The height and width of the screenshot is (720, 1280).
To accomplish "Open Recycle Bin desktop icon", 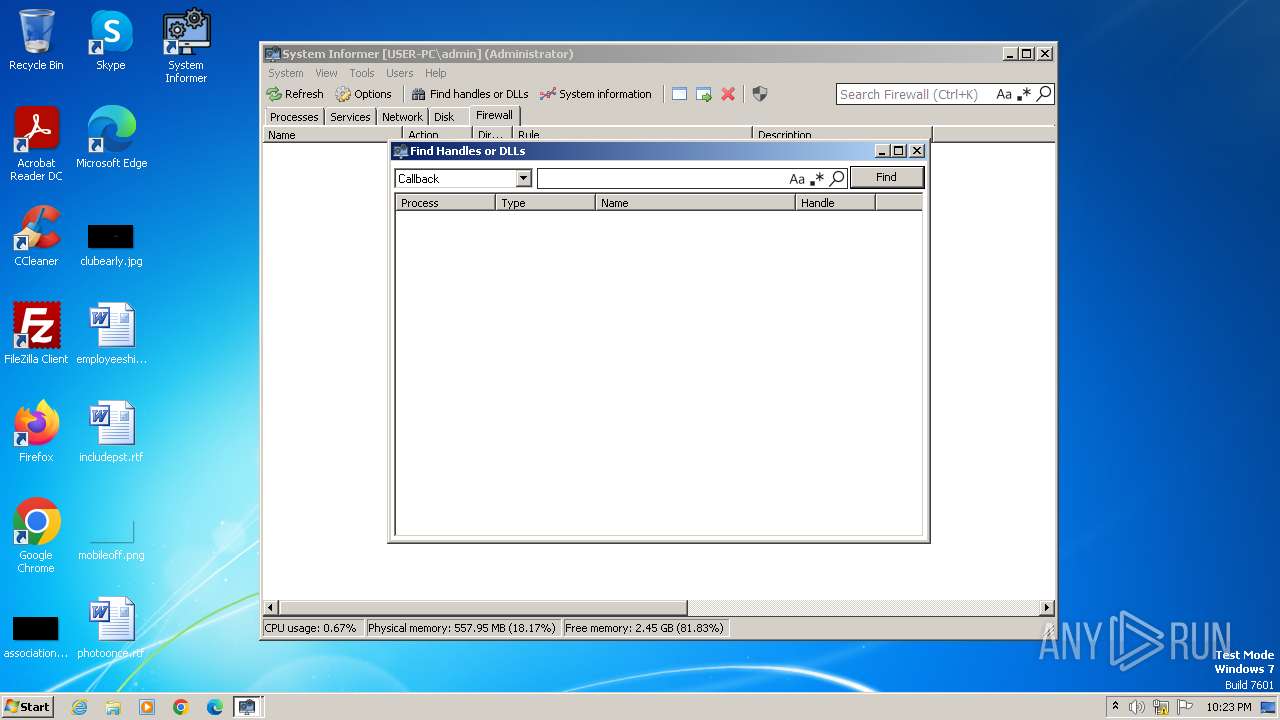I will [x=36, y=40].
